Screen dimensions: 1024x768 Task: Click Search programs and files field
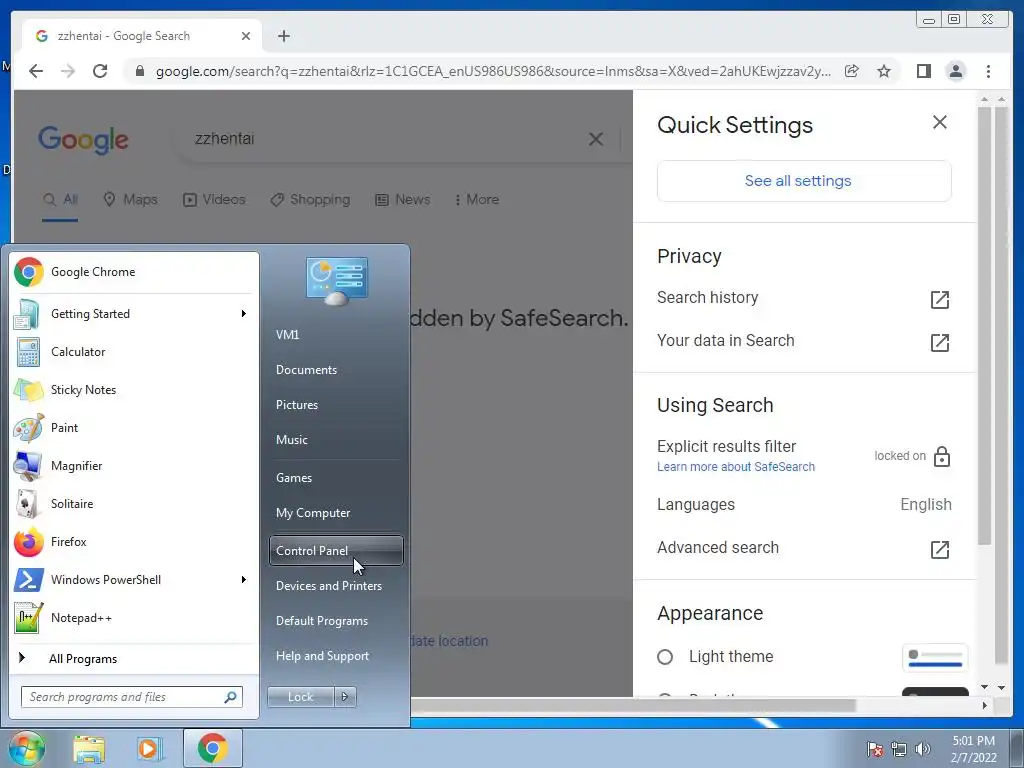[132, 697]
